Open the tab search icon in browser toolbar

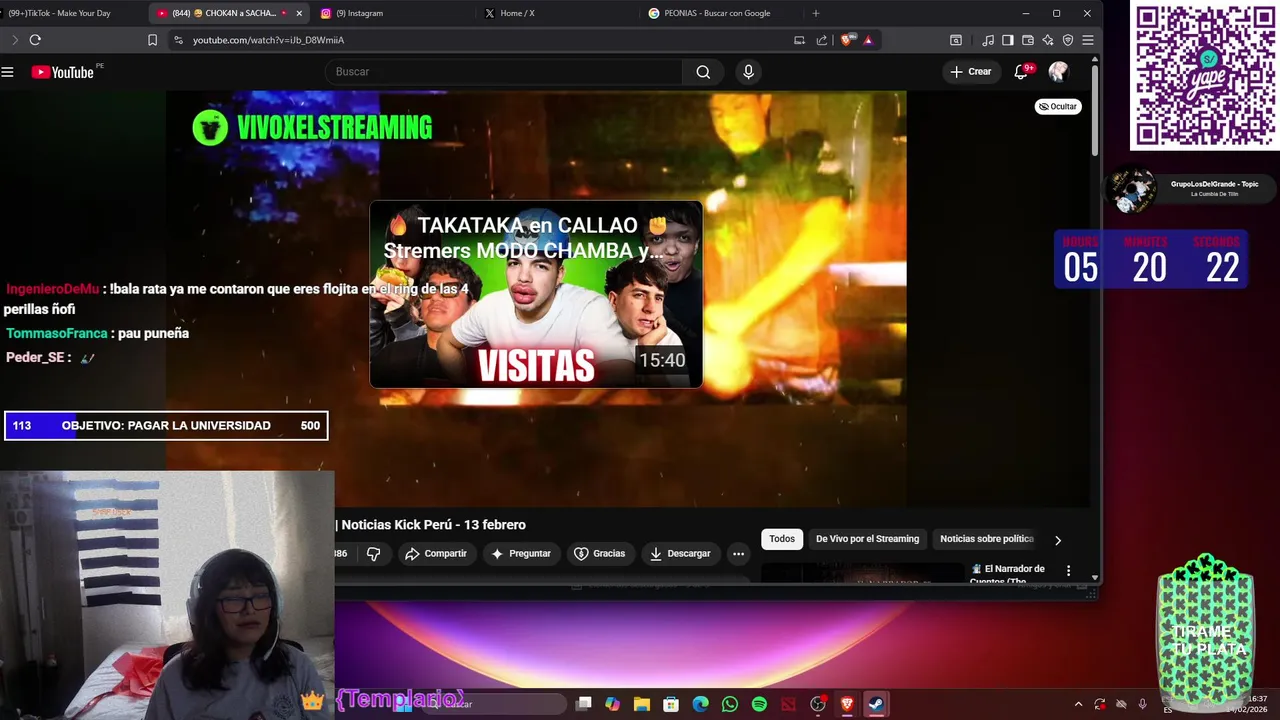956,40
